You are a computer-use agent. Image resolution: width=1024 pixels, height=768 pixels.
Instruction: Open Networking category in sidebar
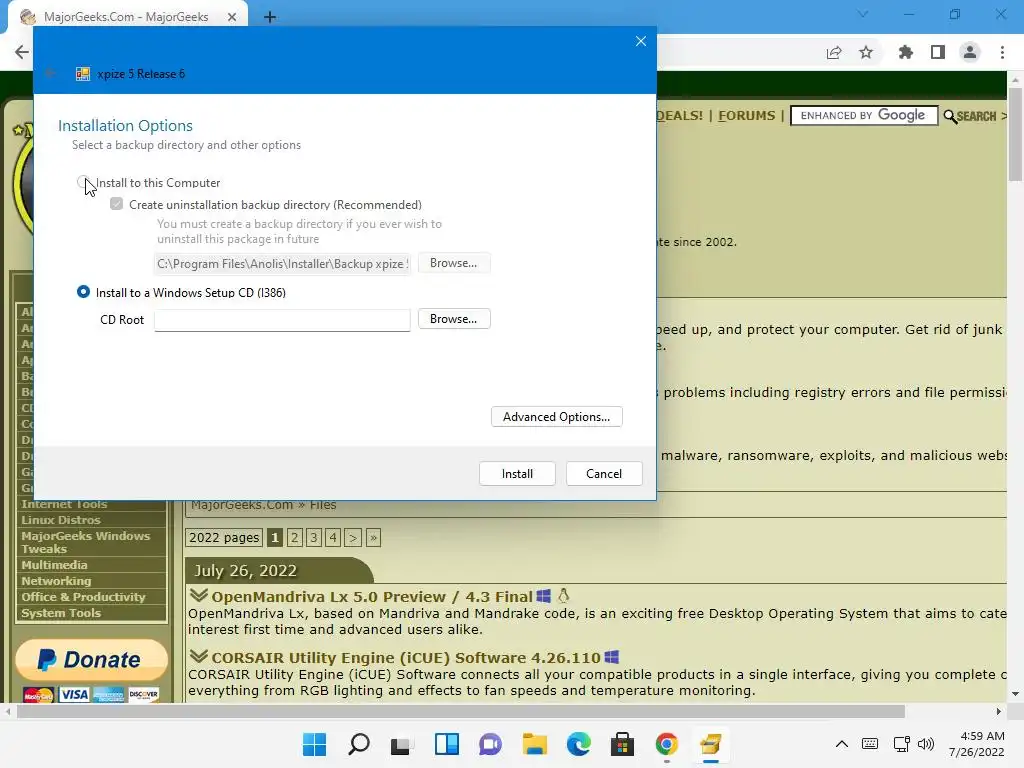56,581
